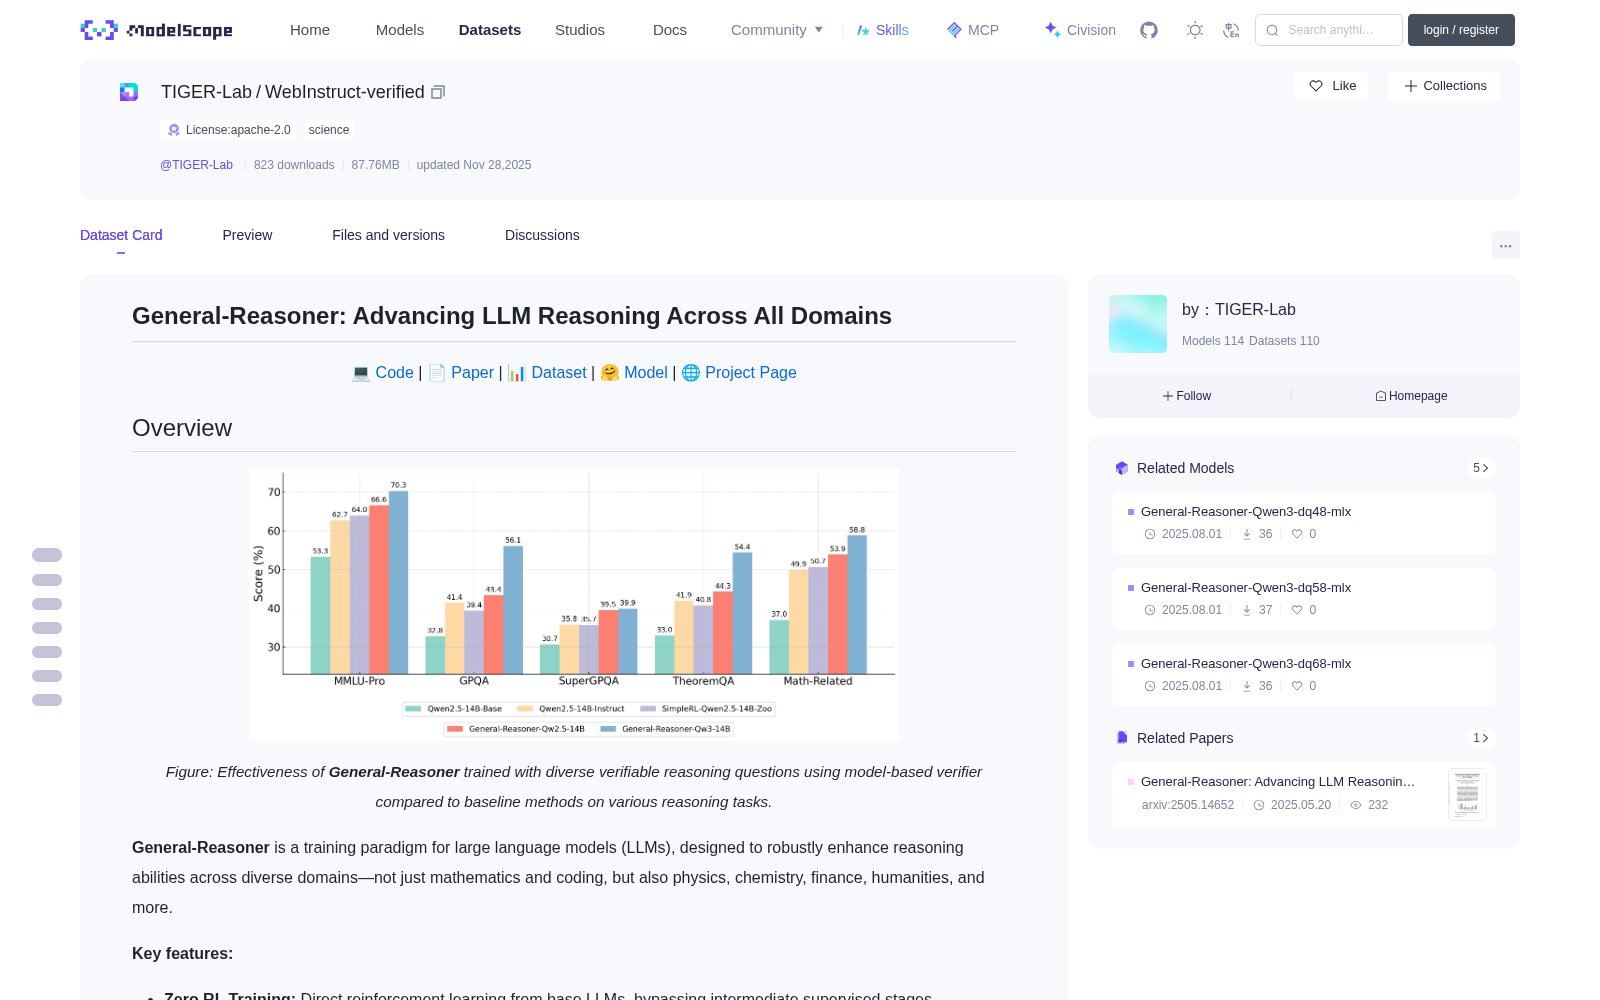The height and width of the screenshot is (1000, 1600).
Task: Toggle the light/dark theme sun icon
Action: tap(1195, 30)
